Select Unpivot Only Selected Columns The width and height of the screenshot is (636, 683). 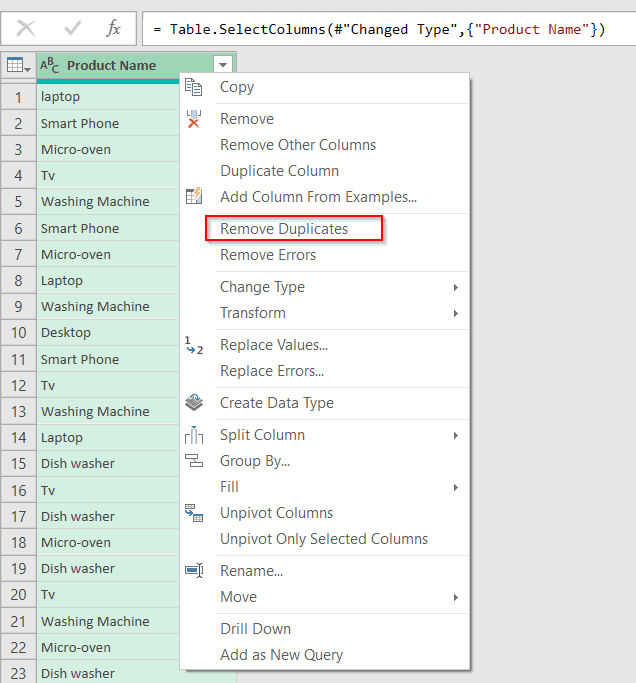point(324,539)
